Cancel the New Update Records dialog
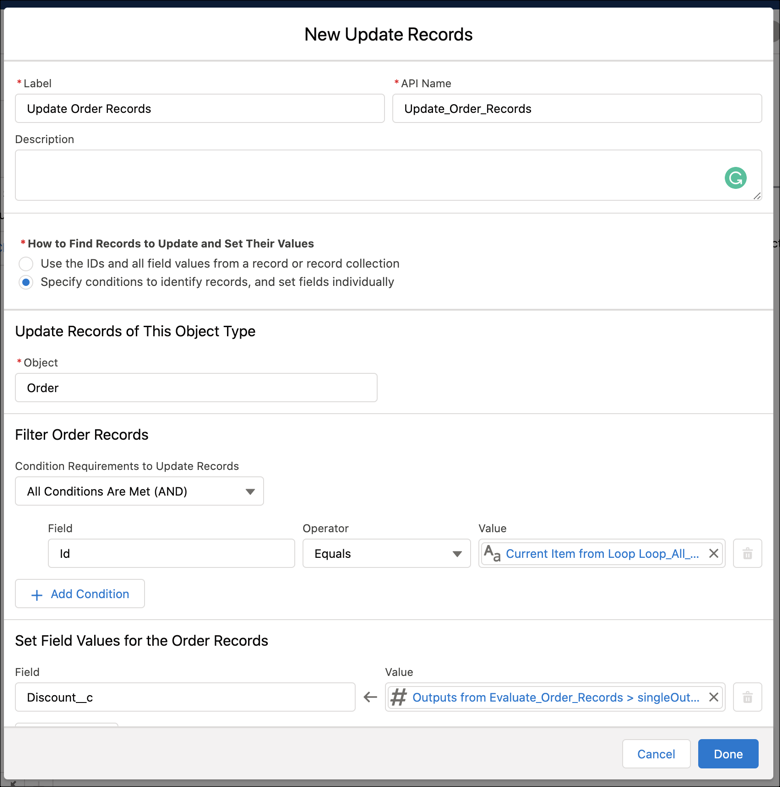 [x=656, y=753]
